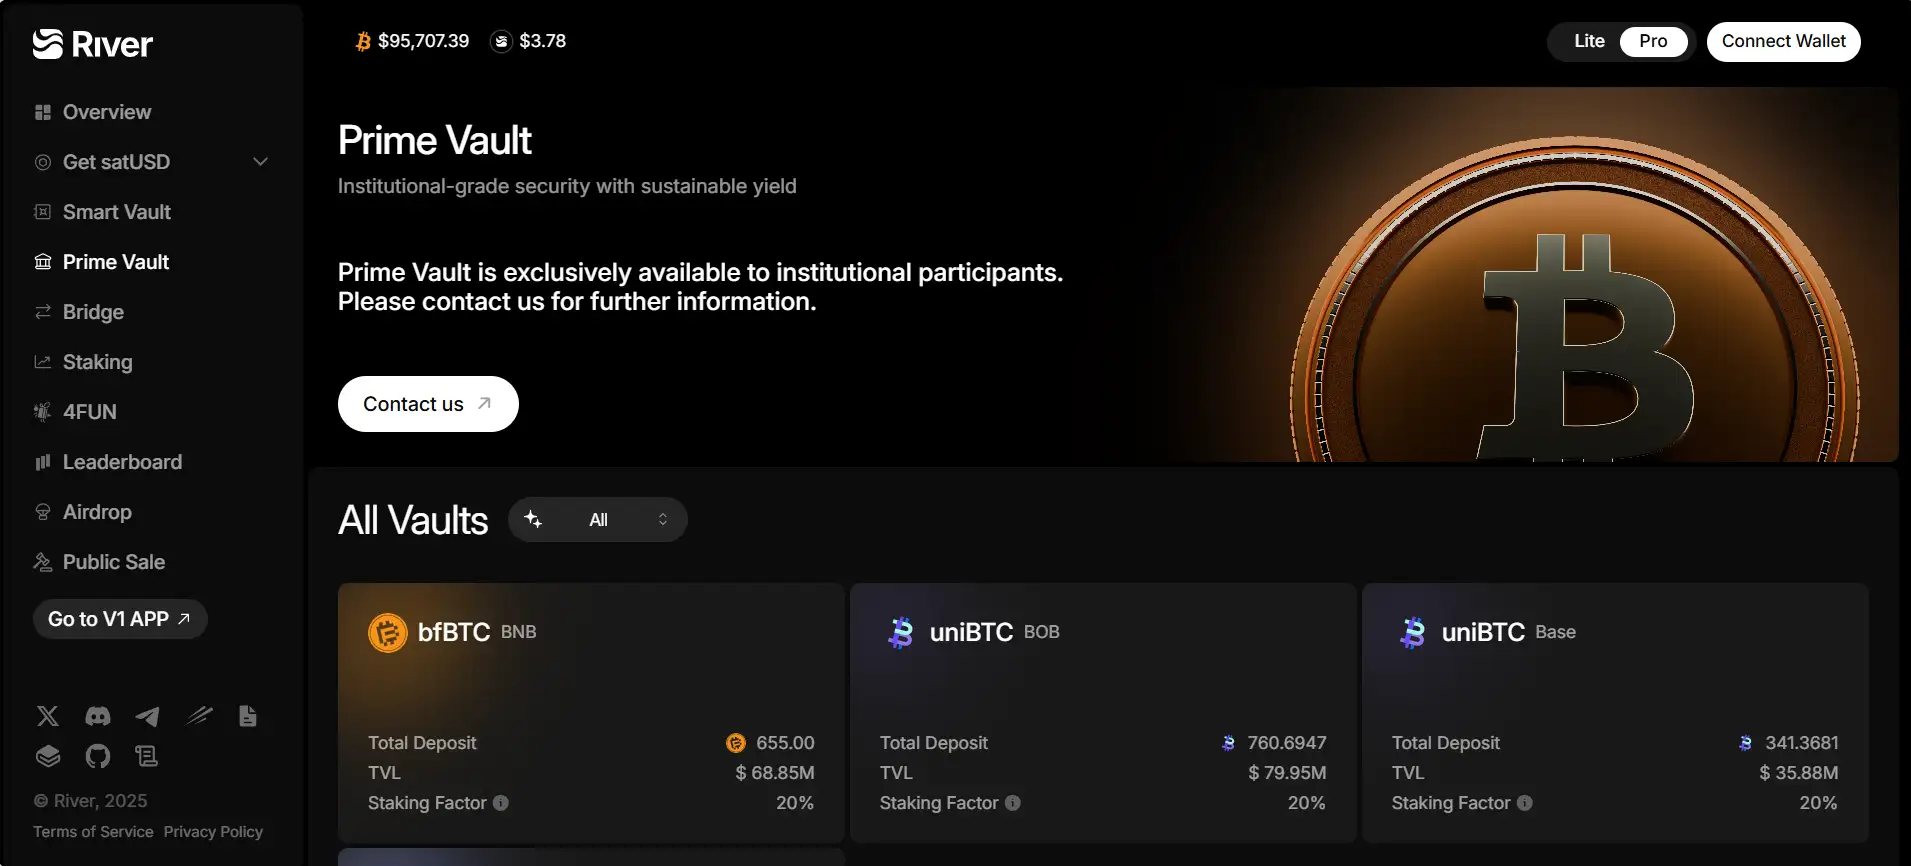Viewport: 1911px width, 866px height.
Task: Expand the Get satUSD submenu chevron
Action: tap(260, 162)
